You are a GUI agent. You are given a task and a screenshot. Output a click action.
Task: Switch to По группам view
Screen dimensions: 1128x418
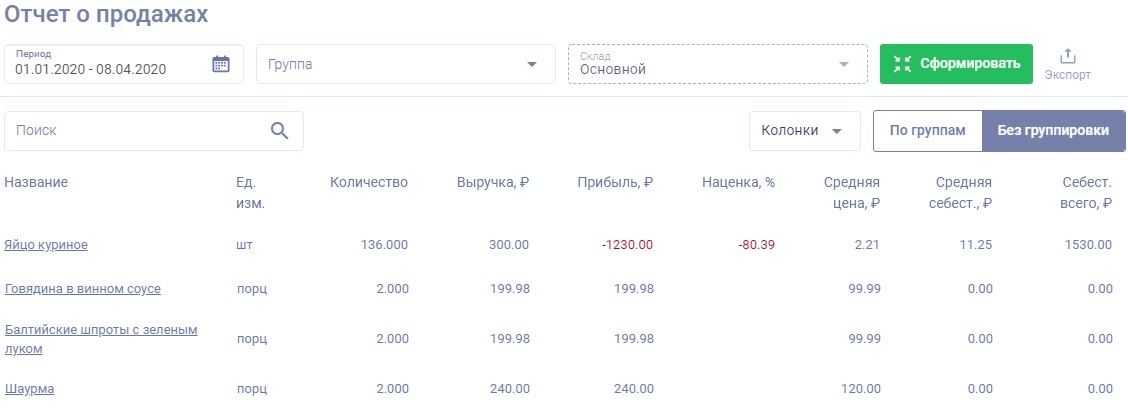pyautogui.click(x=927, y=131)
